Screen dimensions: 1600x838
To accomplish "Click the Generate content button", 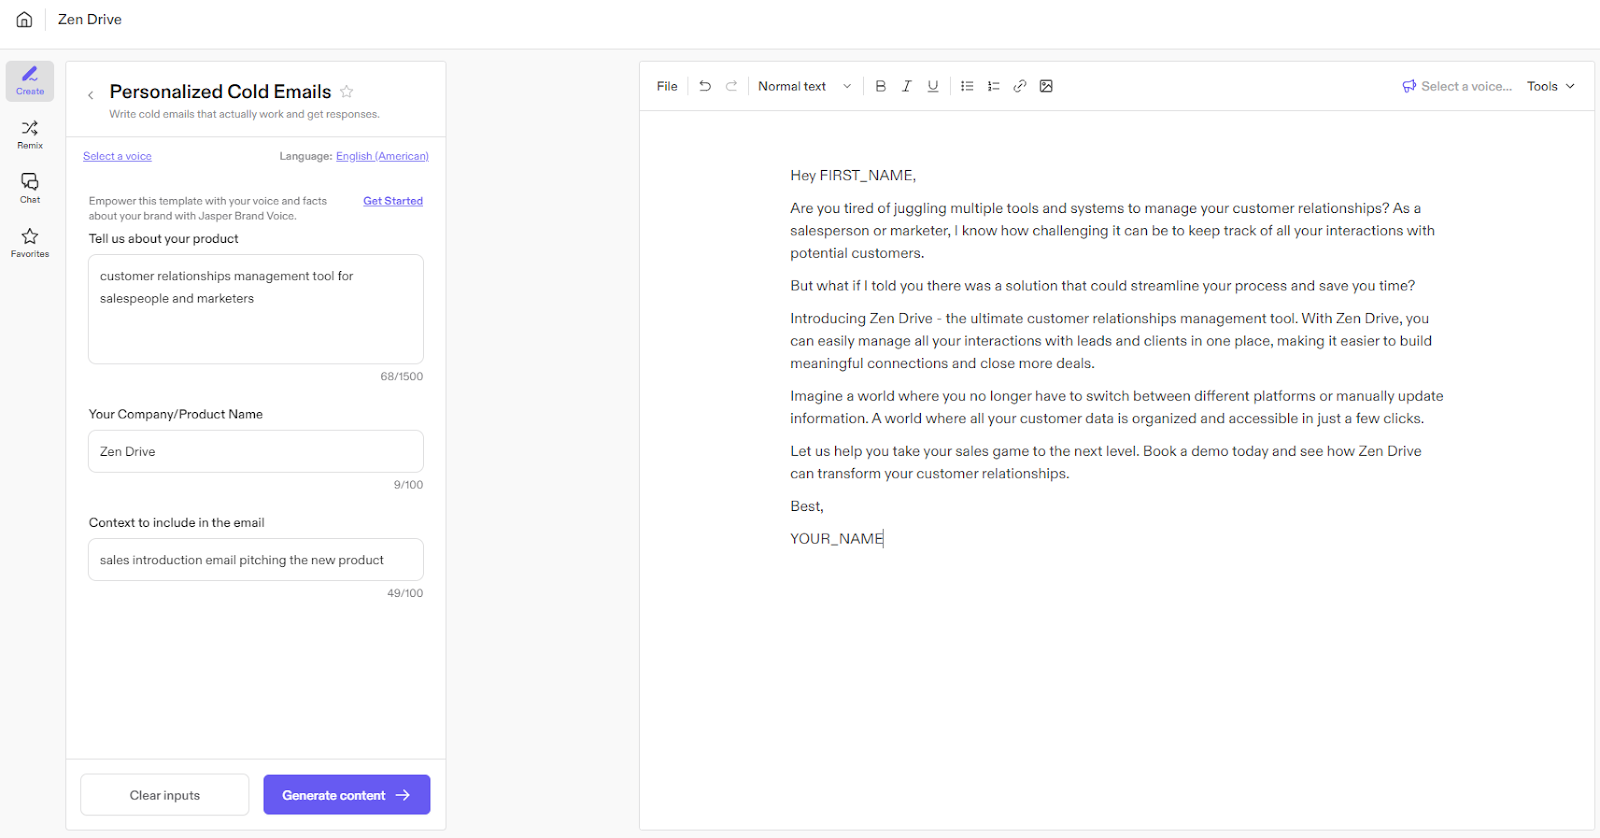I will click(x=347, y=795).
